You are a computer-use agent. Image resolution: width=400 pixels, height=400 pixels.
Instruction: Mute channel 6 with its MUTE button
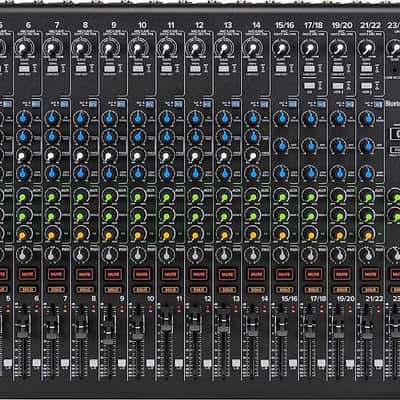click(27, 275)
